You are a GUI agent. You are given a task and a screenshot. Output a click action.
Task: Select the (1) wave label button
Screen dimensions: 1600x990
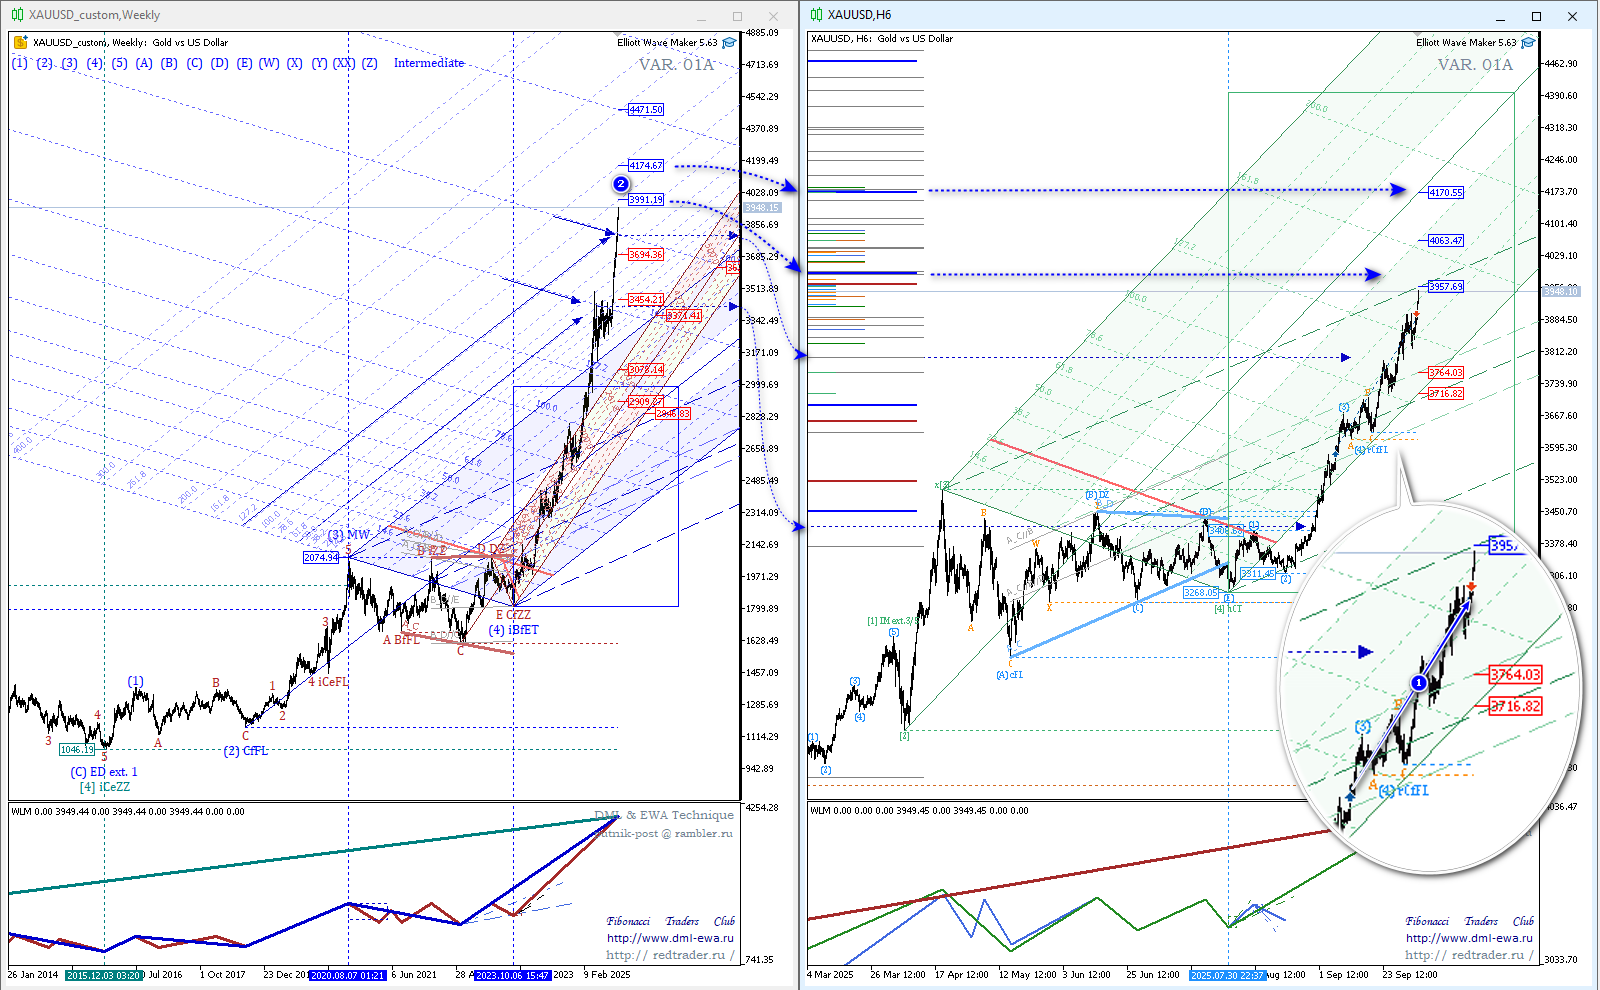(x=20, y=63)
